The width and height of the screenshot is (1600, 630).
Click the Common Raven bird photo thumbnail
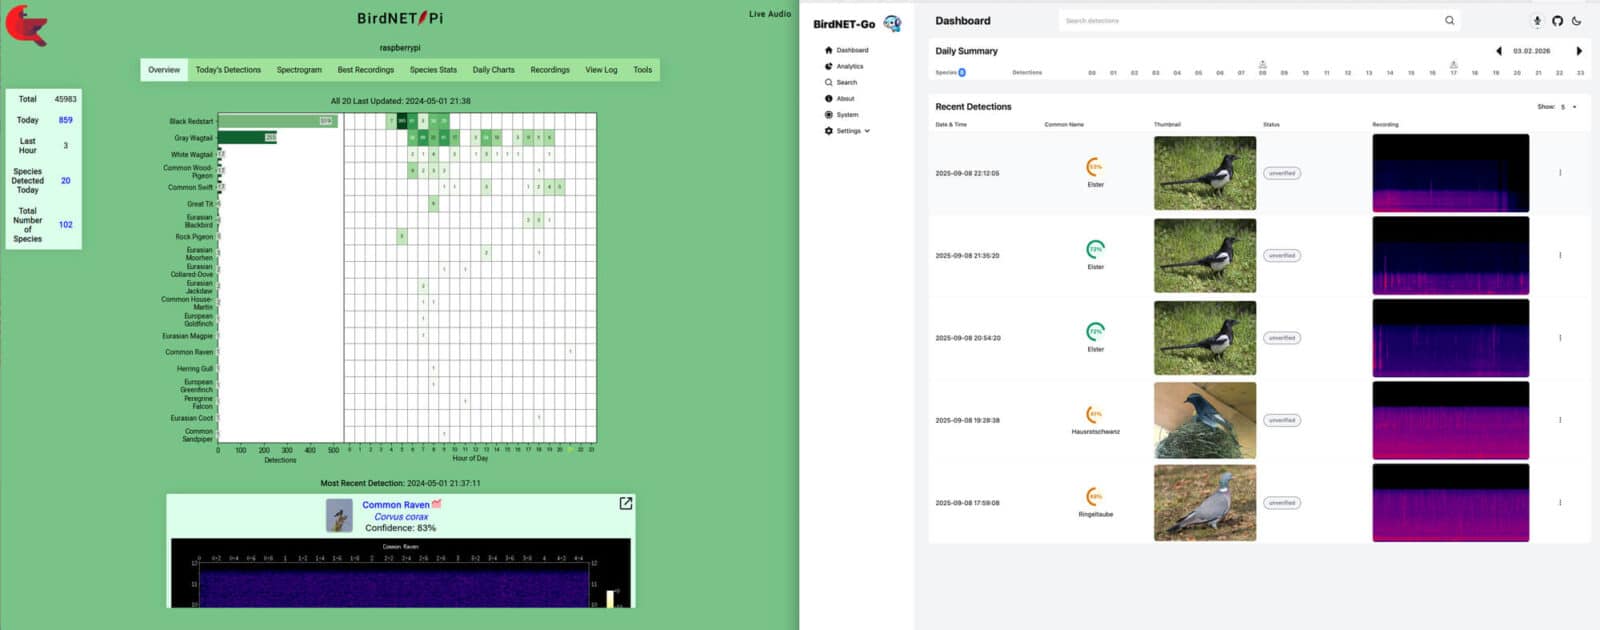tap(340, 515)
